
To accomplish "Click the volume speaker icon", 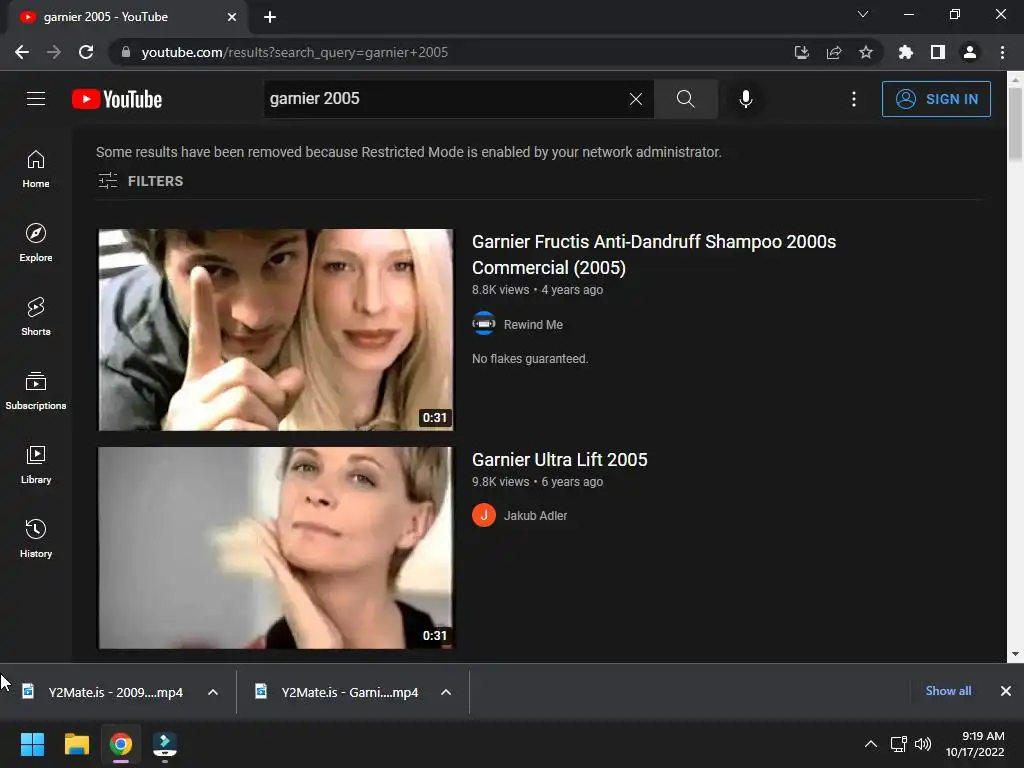I will click(x=923, y=744).
